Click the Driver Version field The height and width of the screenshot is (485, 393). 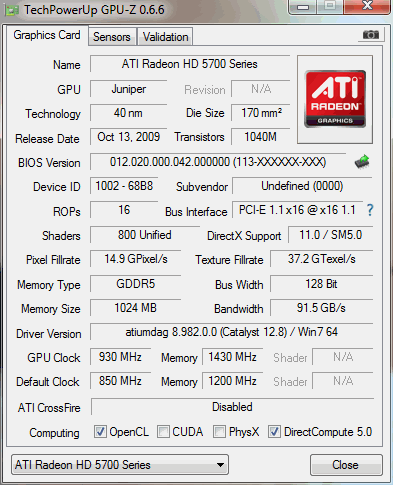coord(232,332)
